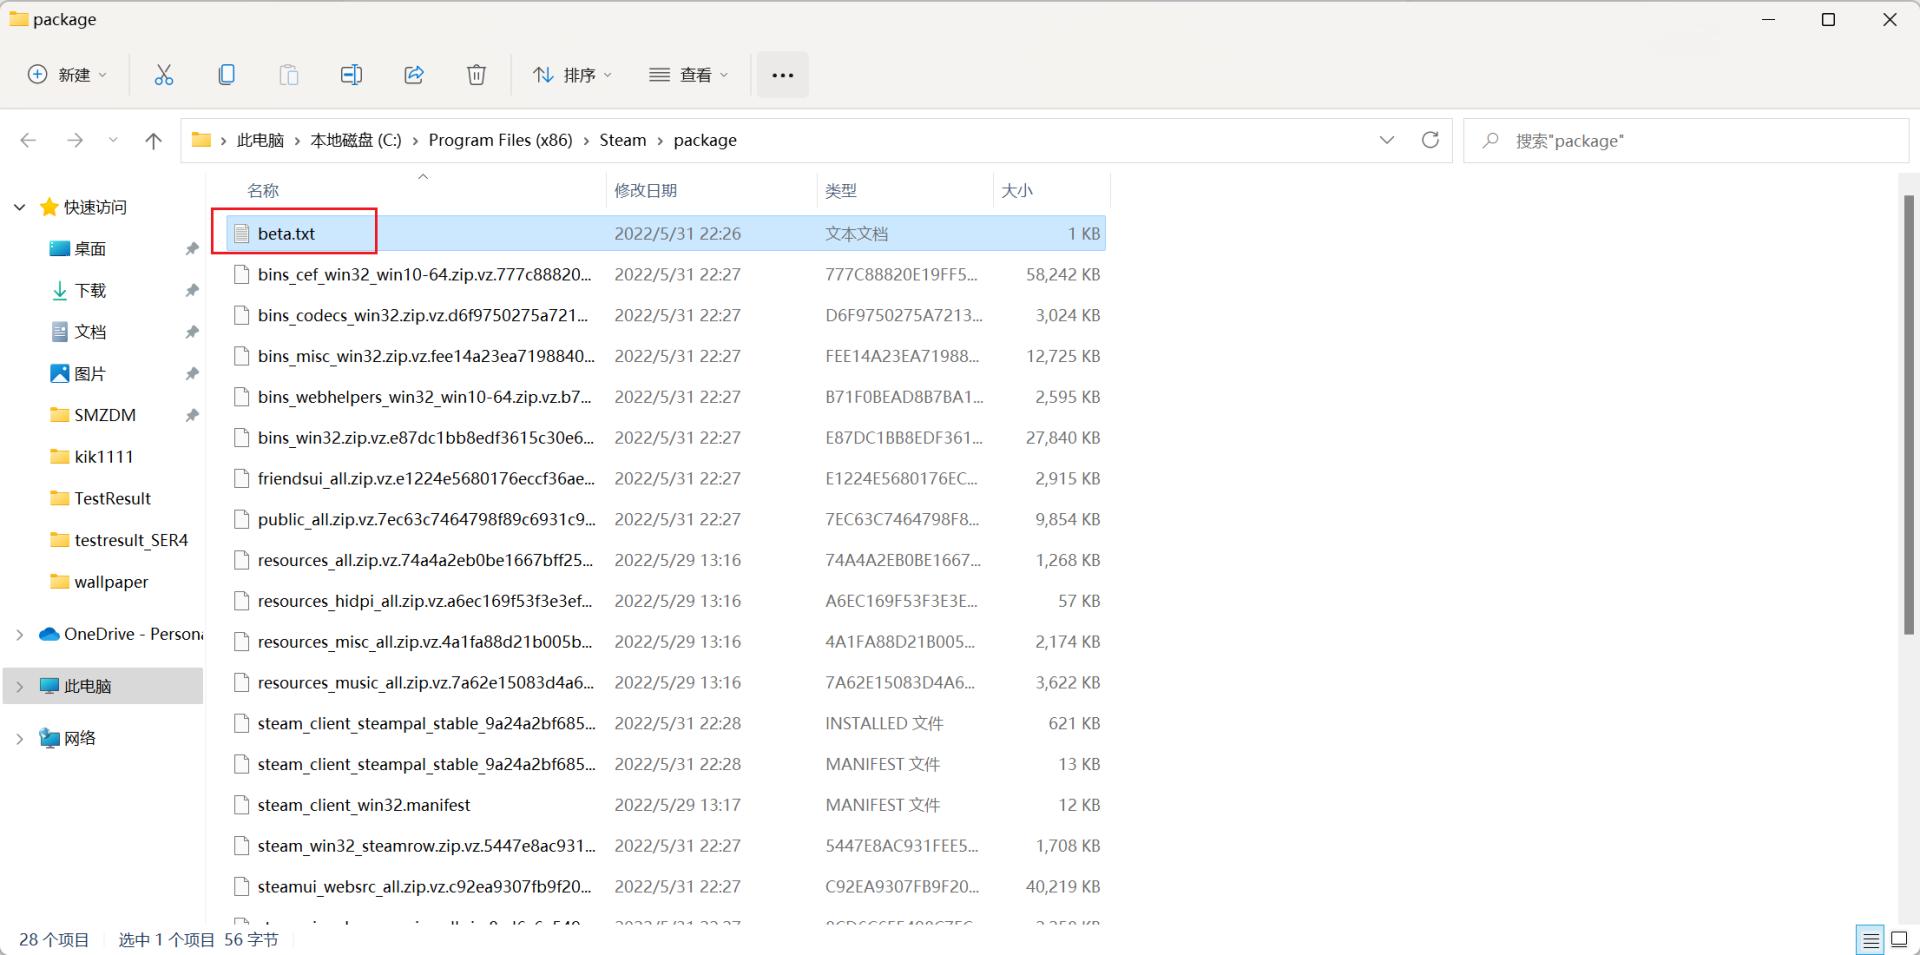Paste from the clipboard

[x=289, y=74]
